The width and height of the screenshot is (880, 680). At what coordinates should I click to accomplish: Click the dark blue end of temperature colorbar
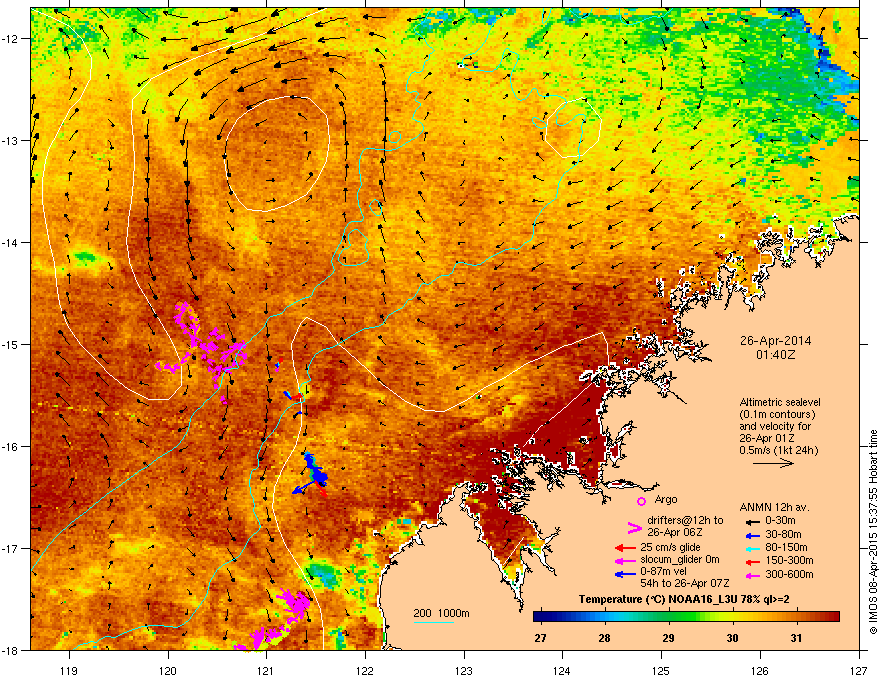[x=540, y=617]
